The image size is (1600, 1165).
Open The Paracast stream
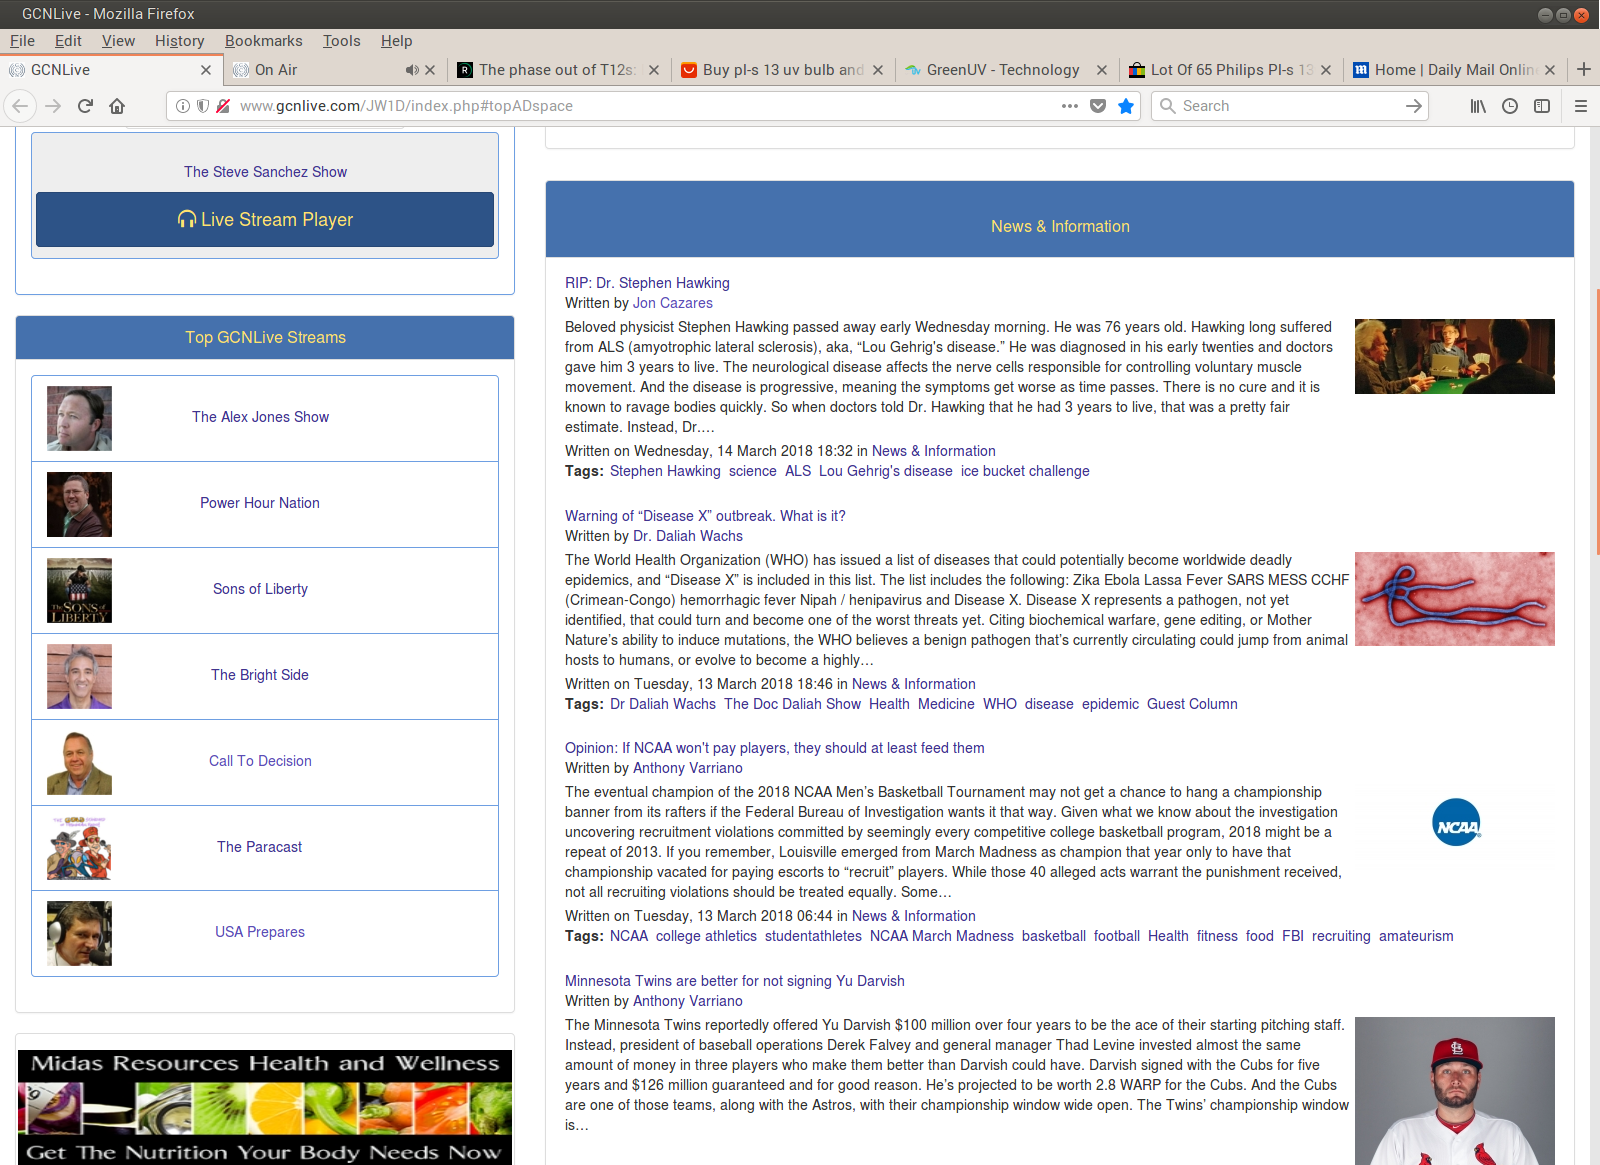[x=260, y=847]
